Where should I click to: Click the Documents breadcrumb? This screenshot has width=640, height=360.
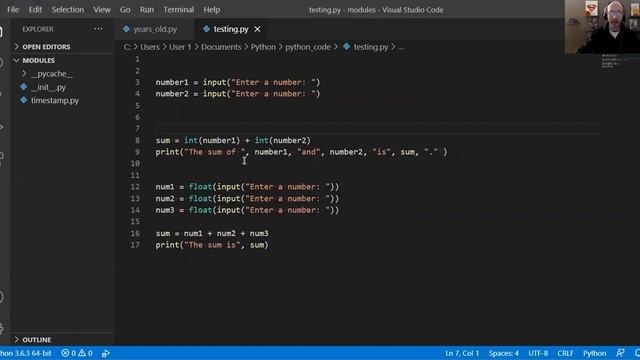(221, 47)
